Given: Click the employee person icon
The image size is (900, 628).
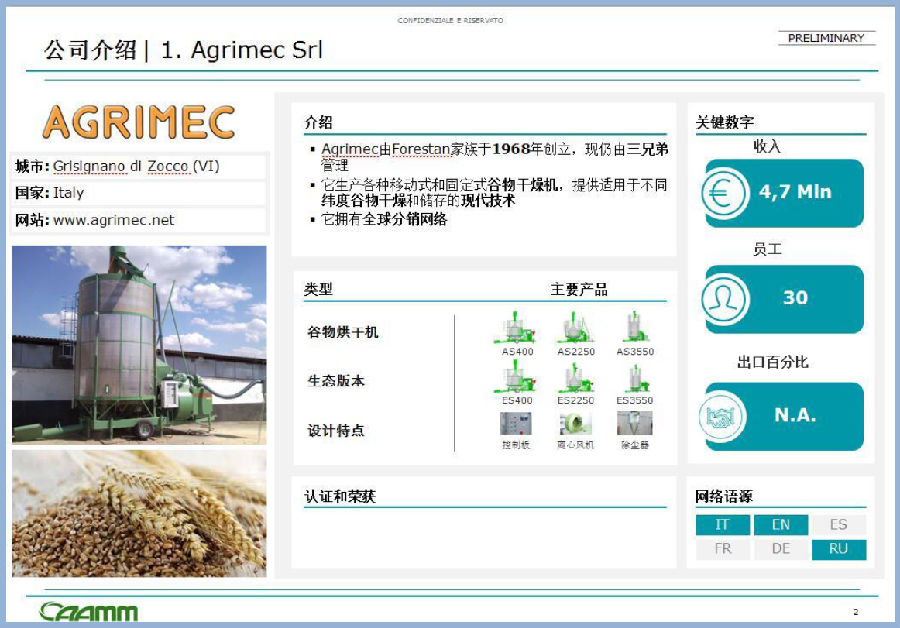Looking at the screenshot, I should click(725, 299).
